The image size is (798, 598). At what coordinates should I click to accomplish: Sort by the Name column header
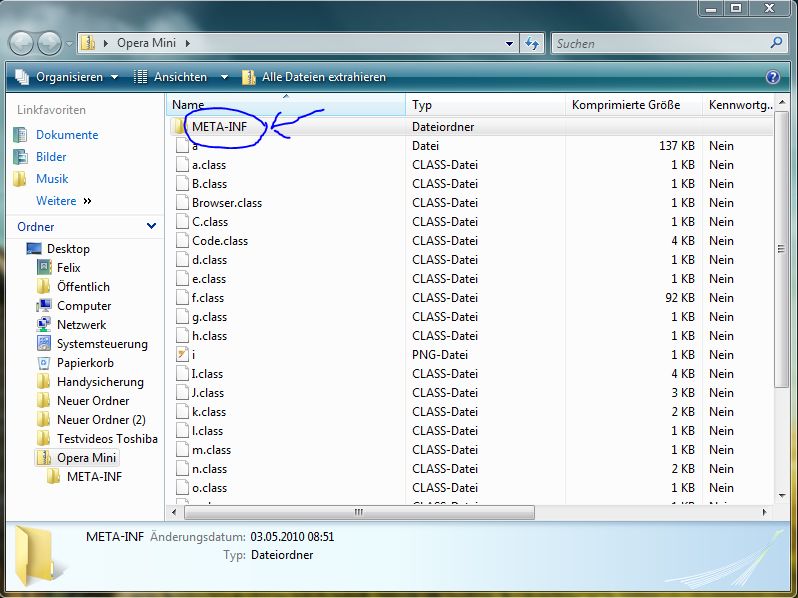click(286, 105)
